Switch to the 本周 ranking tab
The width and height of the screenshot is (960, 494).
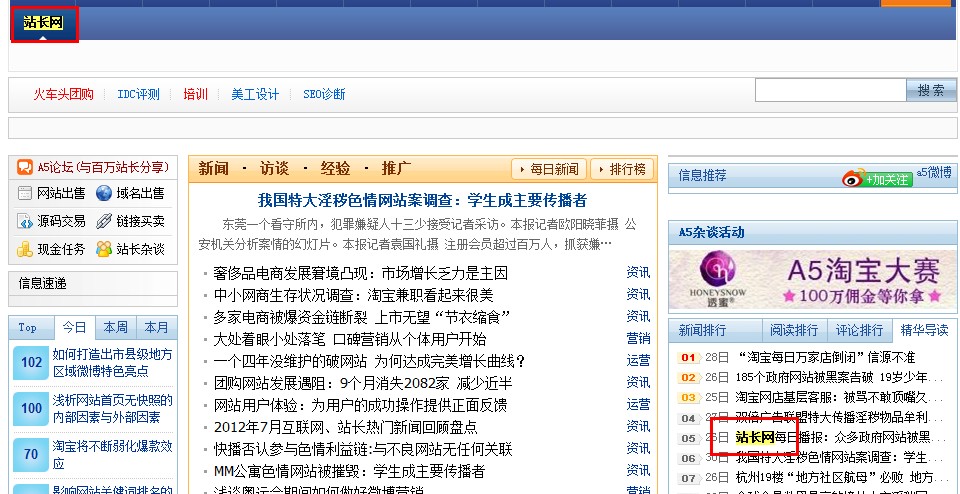[114, 328]
